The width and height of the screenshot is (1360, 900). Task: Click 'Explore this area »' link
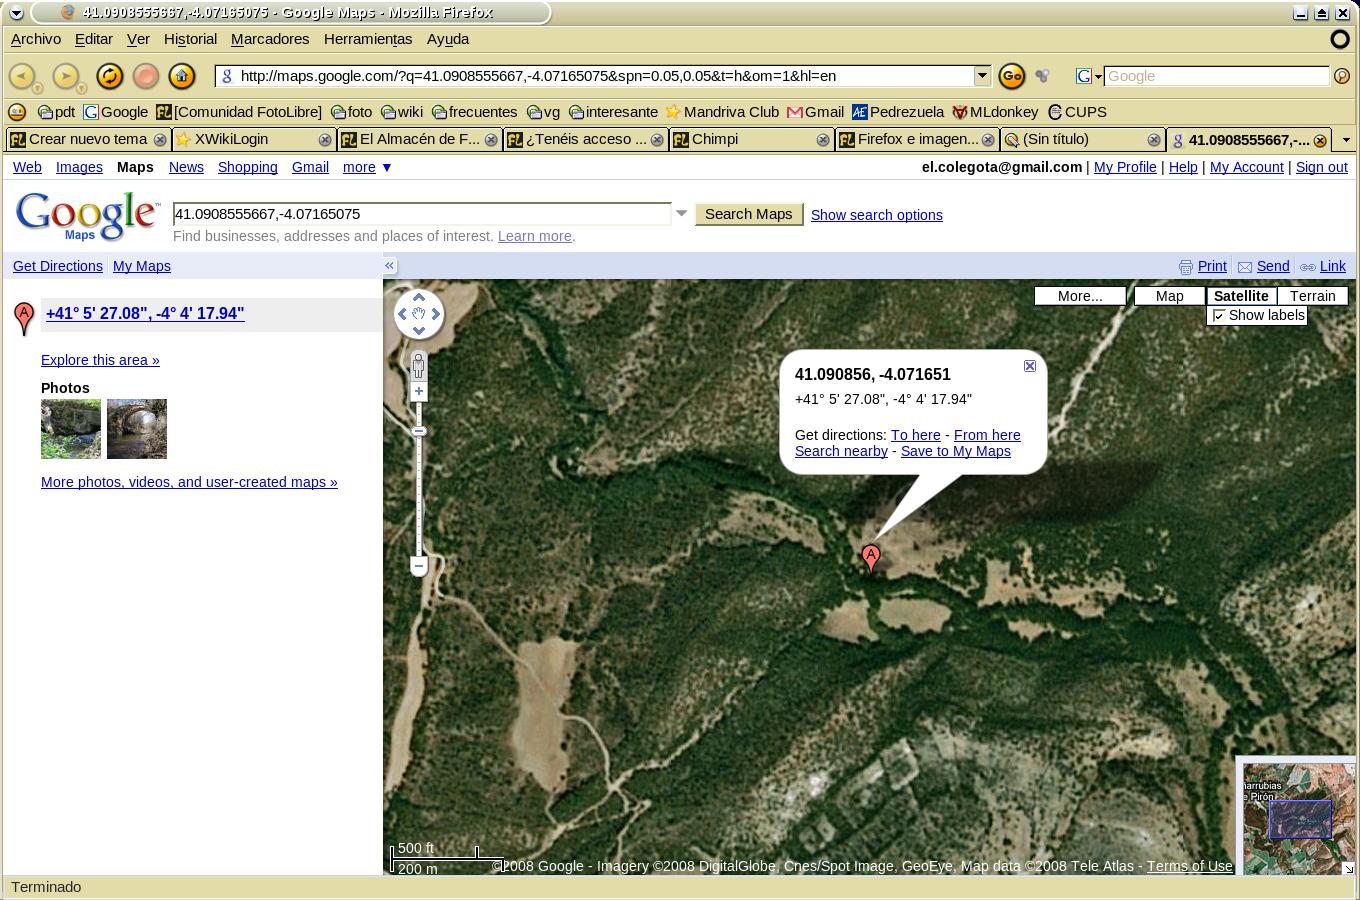click(x=100, y=360)
